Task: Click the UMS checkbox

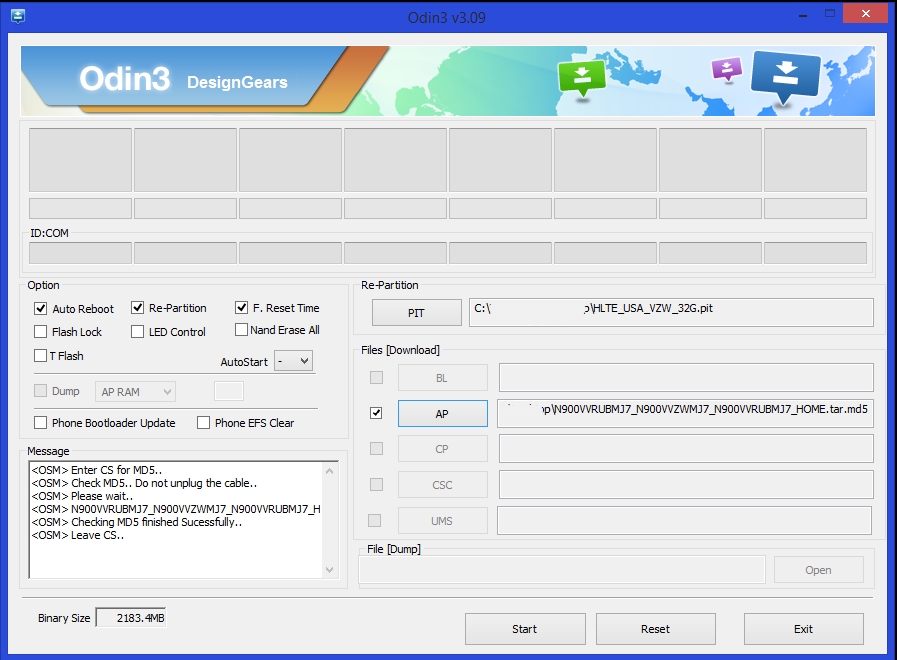Action: [x=375, y=520]
